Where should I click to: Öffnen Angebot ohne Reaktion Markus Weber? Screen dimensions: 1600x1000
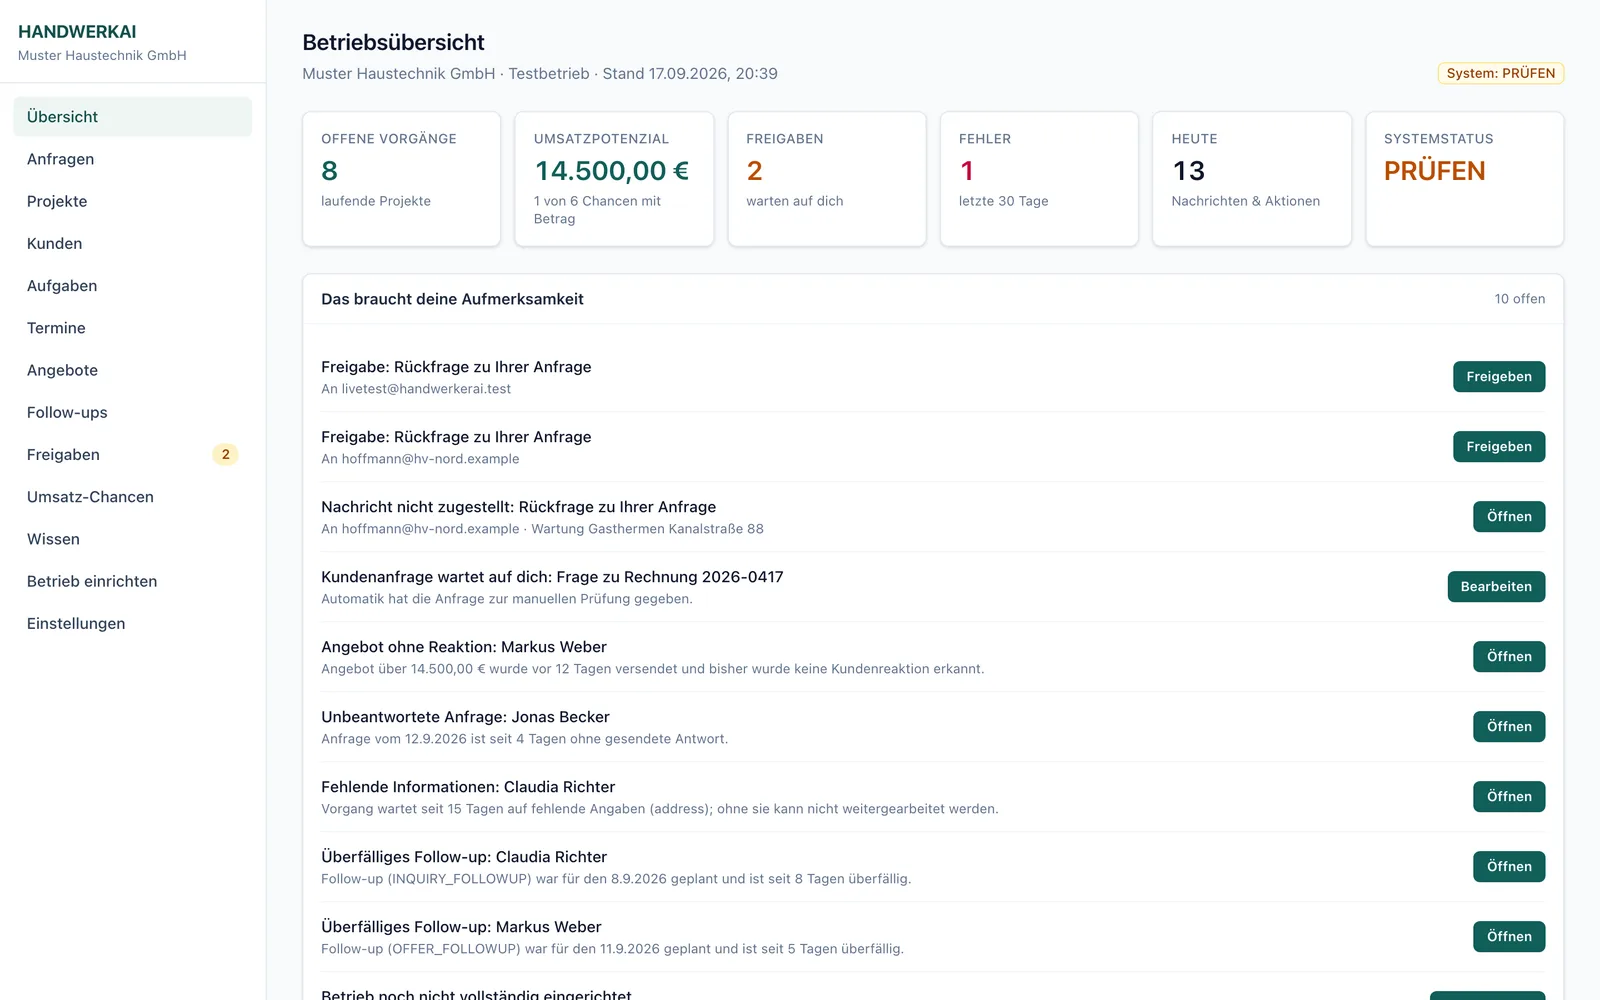click(1509, 657)
